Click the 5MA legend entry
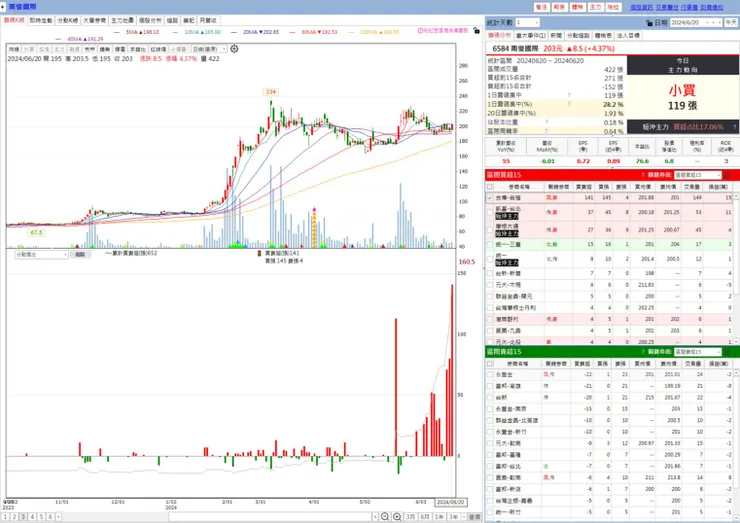Viewport: 740px width, 523px height. pyautogui.click(x=137, y=32)
